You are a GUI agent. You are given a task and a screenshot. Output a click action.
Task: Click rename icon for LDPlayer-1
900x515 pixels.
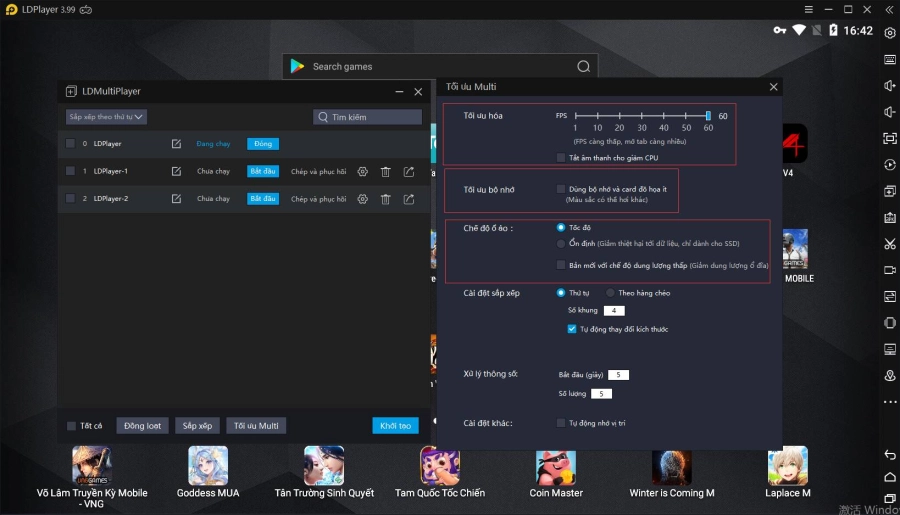click(176, 171)
